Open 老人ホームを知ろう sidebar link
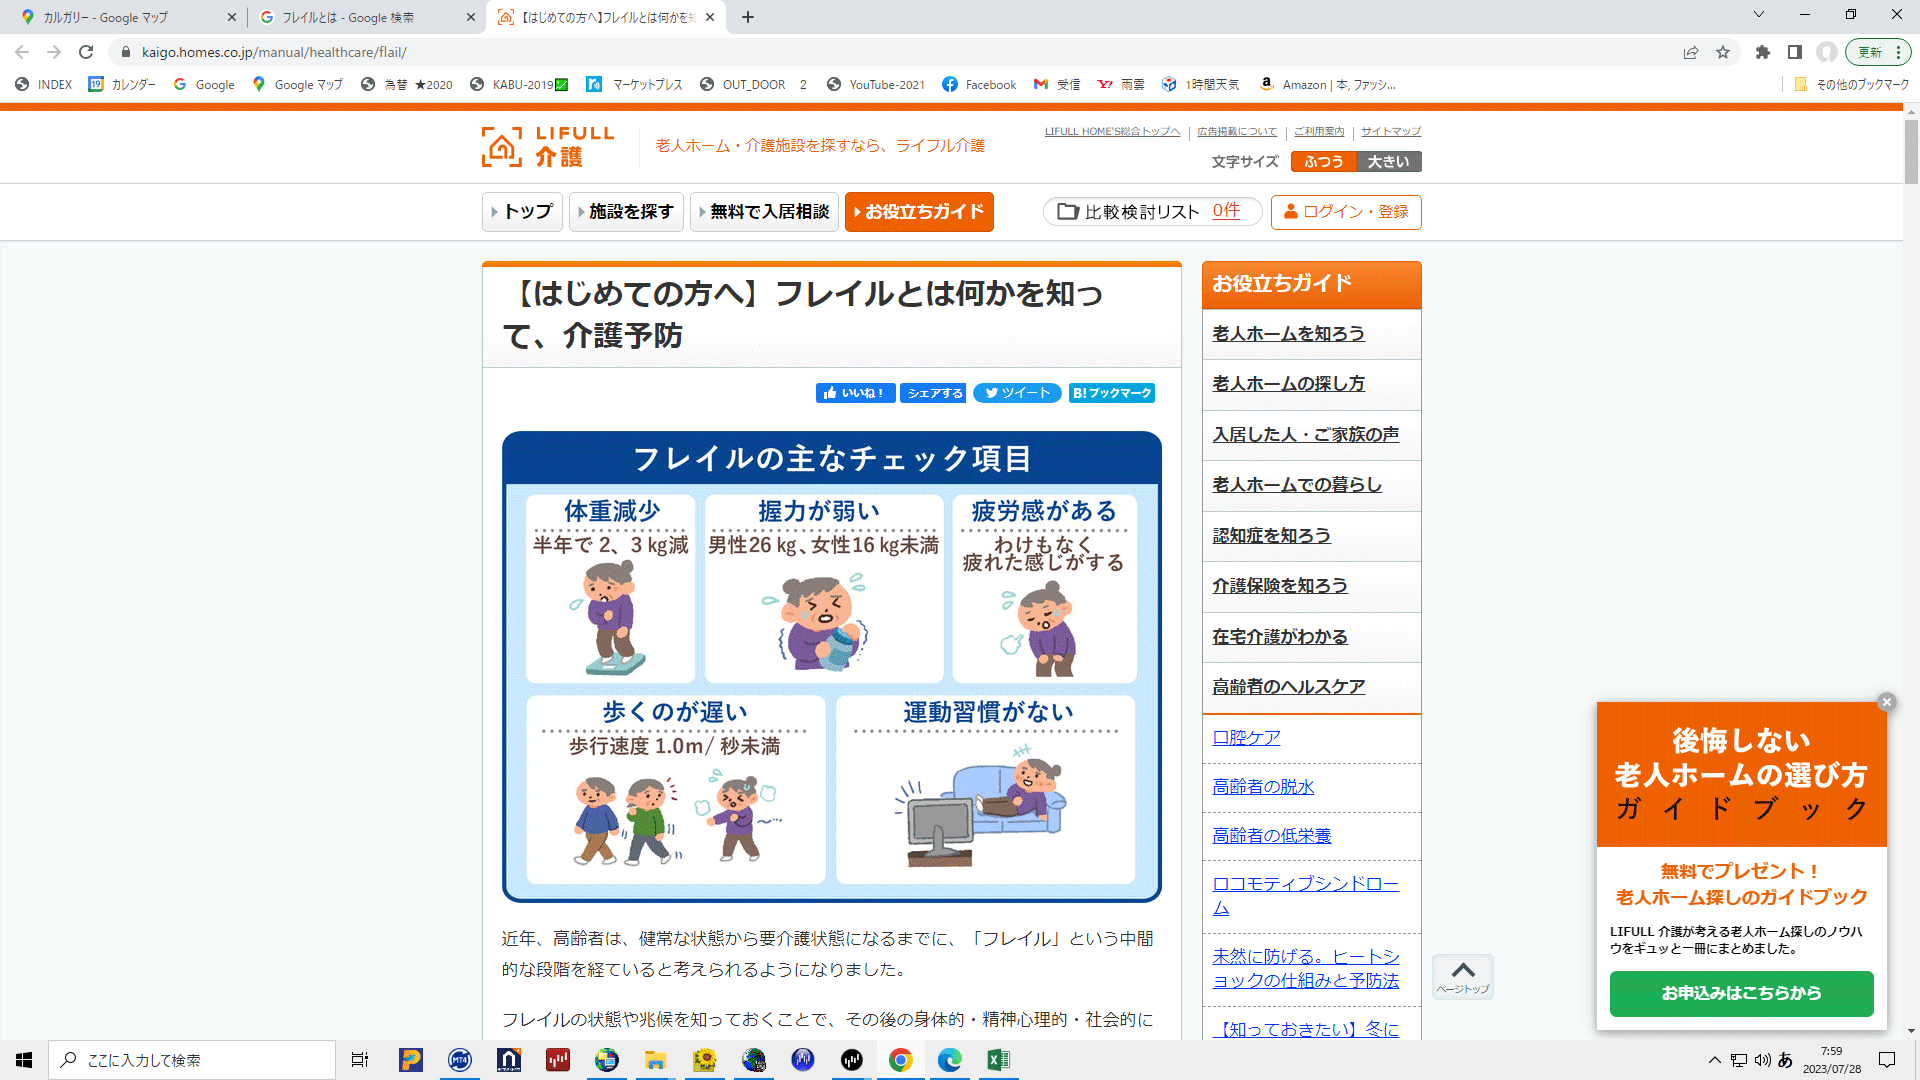 (1288, 334)
